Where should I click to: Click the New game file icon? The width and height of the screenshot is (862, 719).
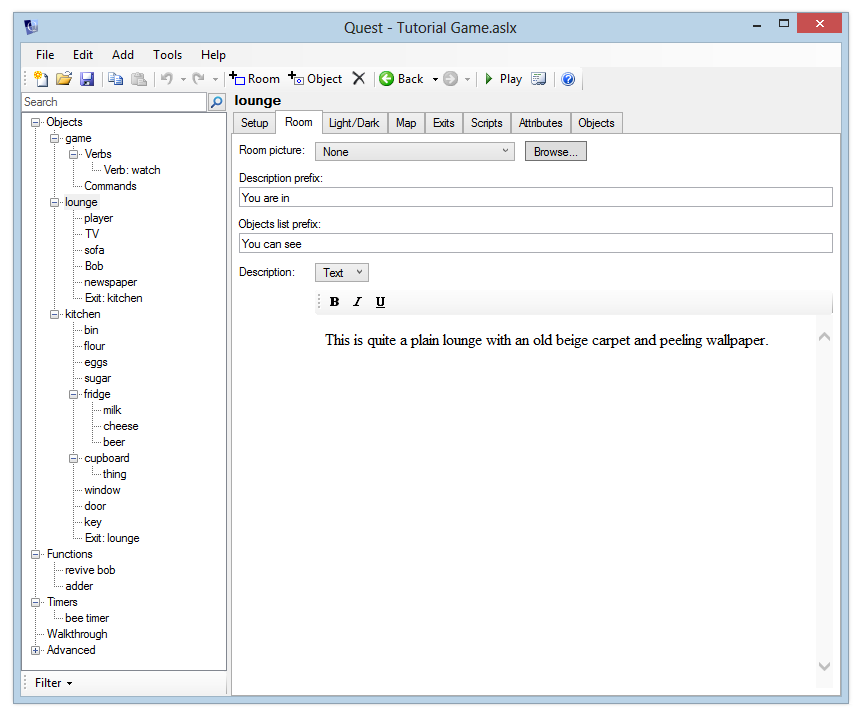pos(41,79)
